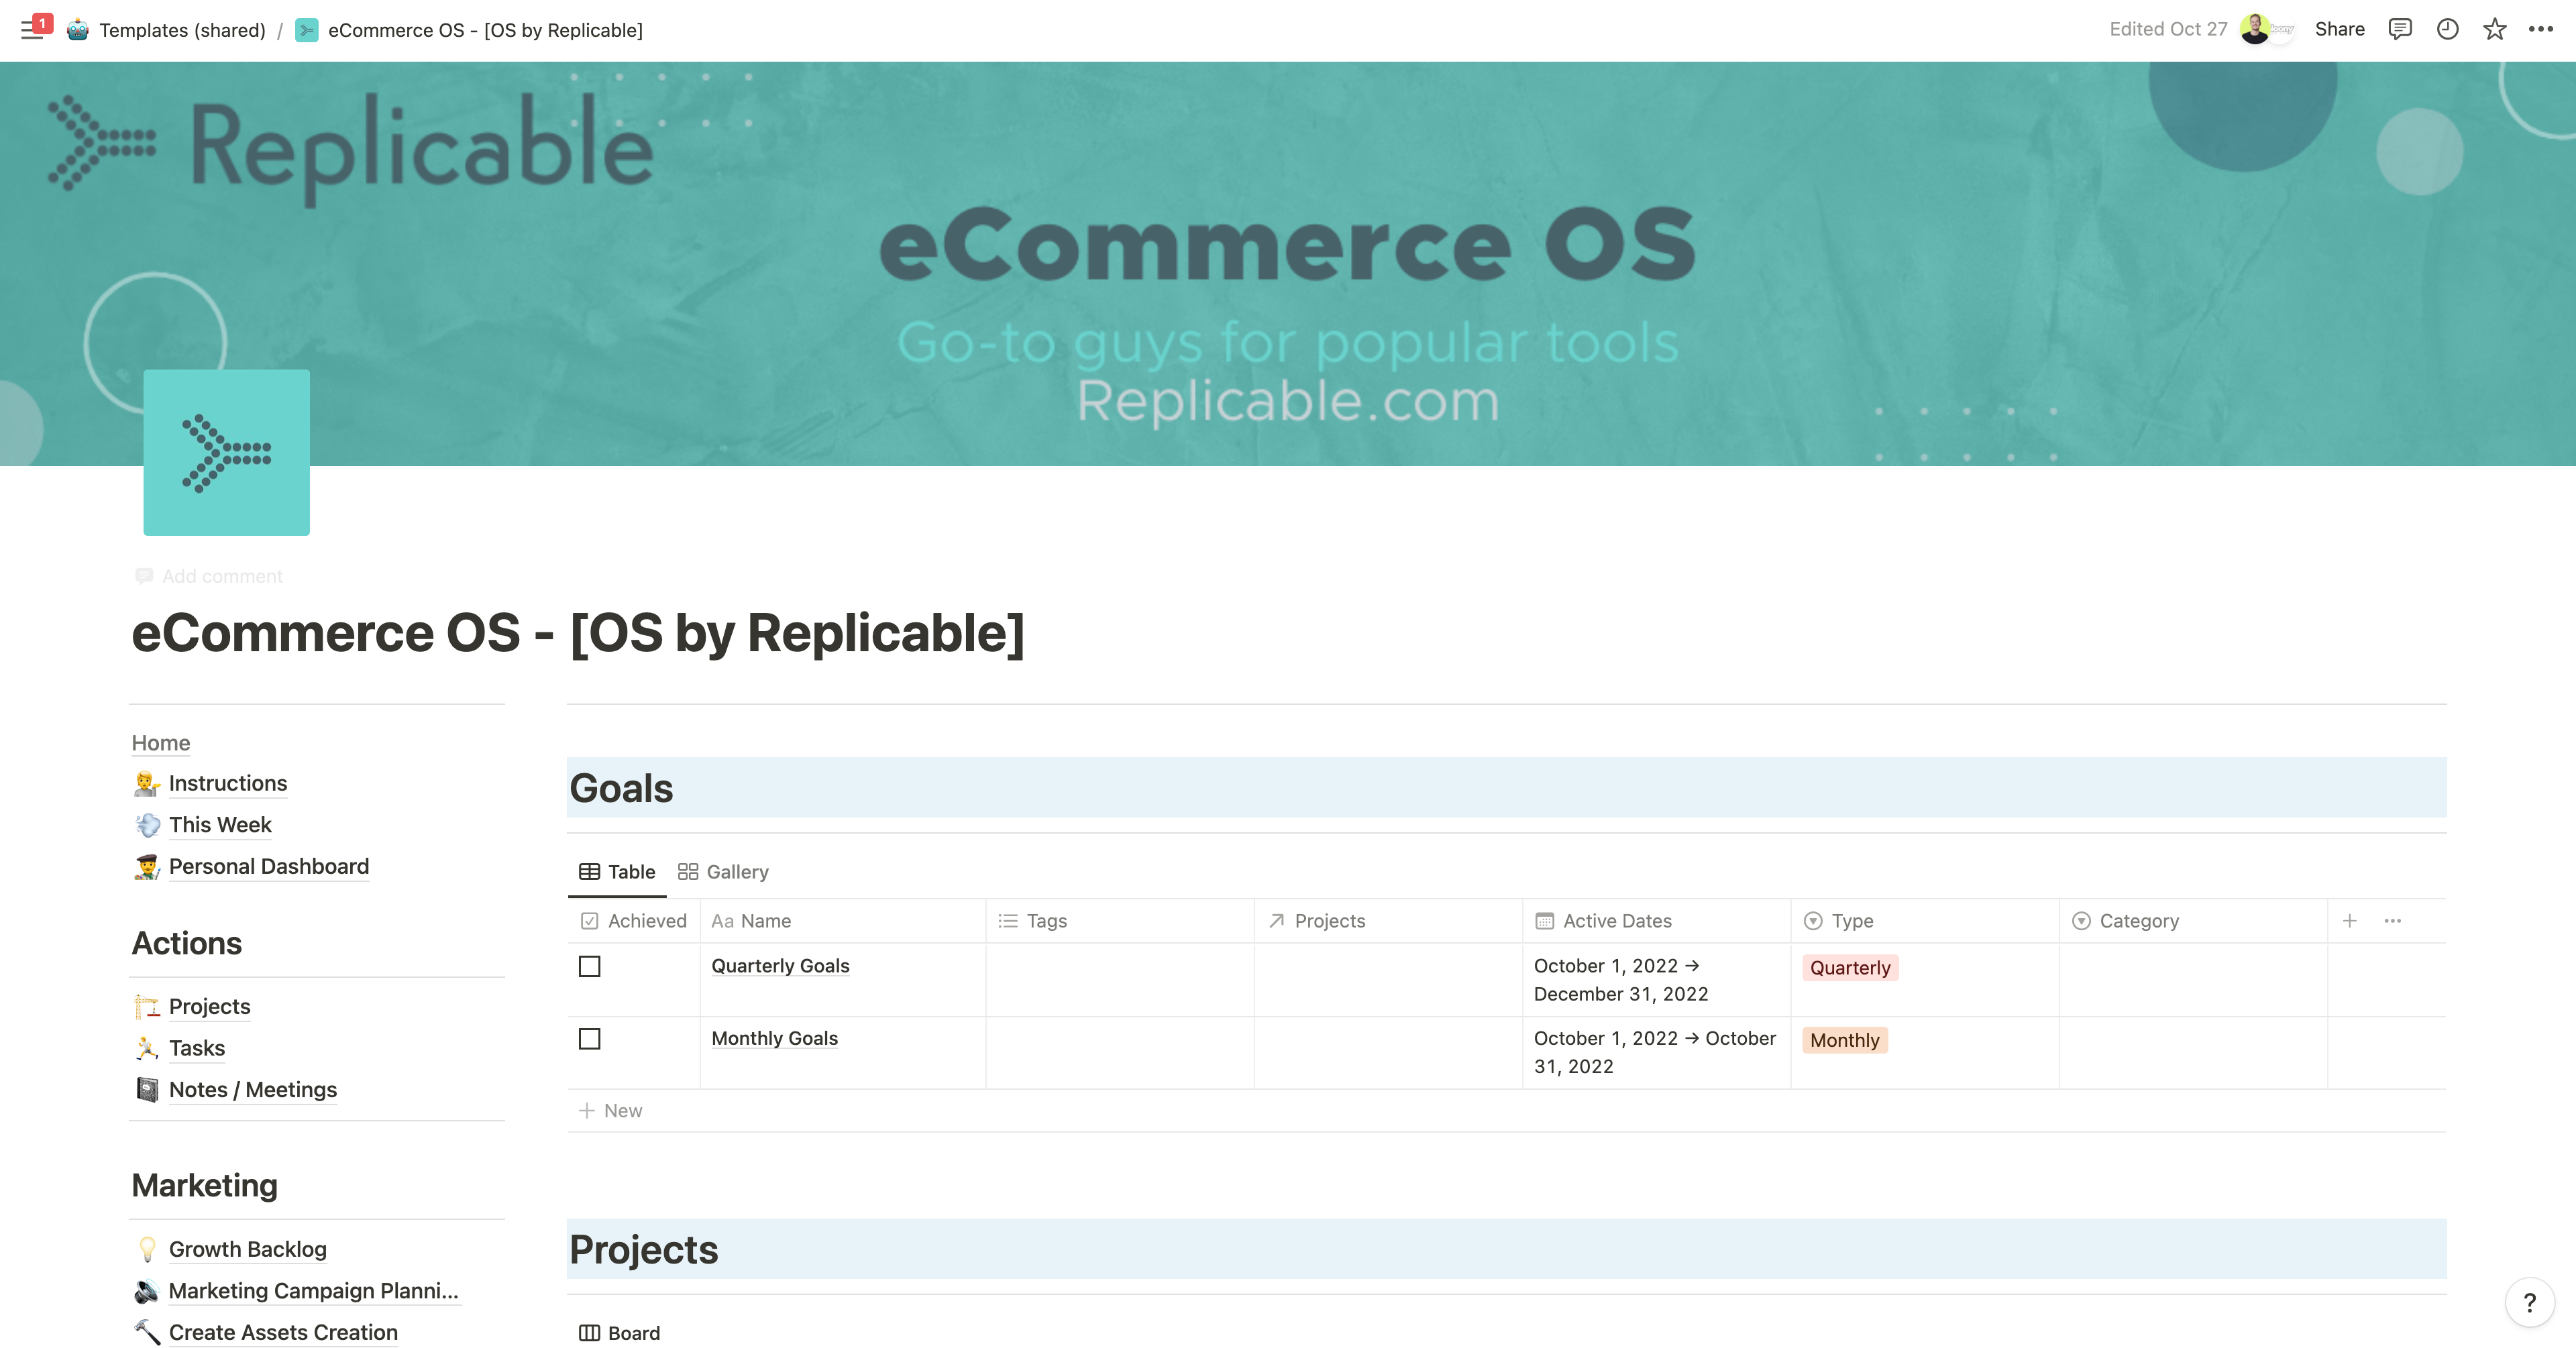The width and height of the screenshot is (2576, 1348).
Task: Open Marketing Campaign Planni... link
Action: pyautogui.click(x=314, y=1291)
